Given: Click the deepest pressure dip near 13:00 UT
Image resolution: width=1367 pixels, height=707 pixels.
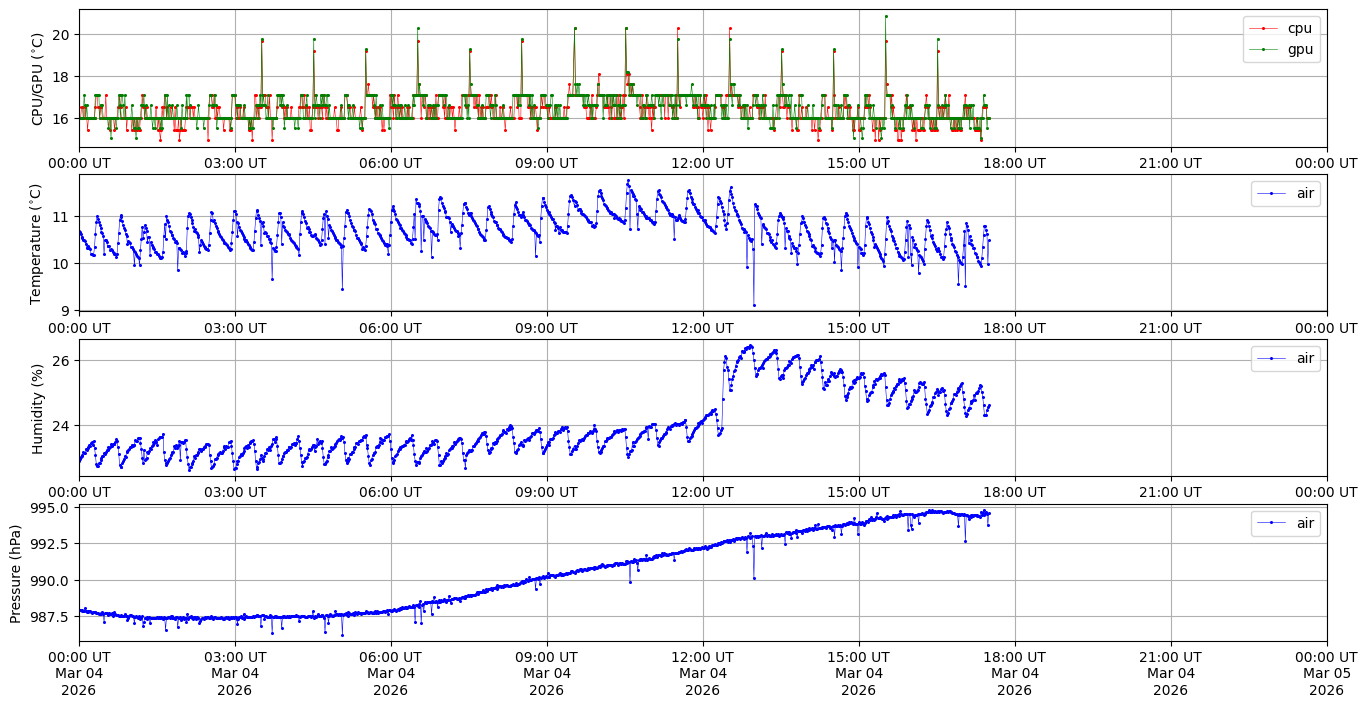Looking at the screenshot, I should point(754,578).
